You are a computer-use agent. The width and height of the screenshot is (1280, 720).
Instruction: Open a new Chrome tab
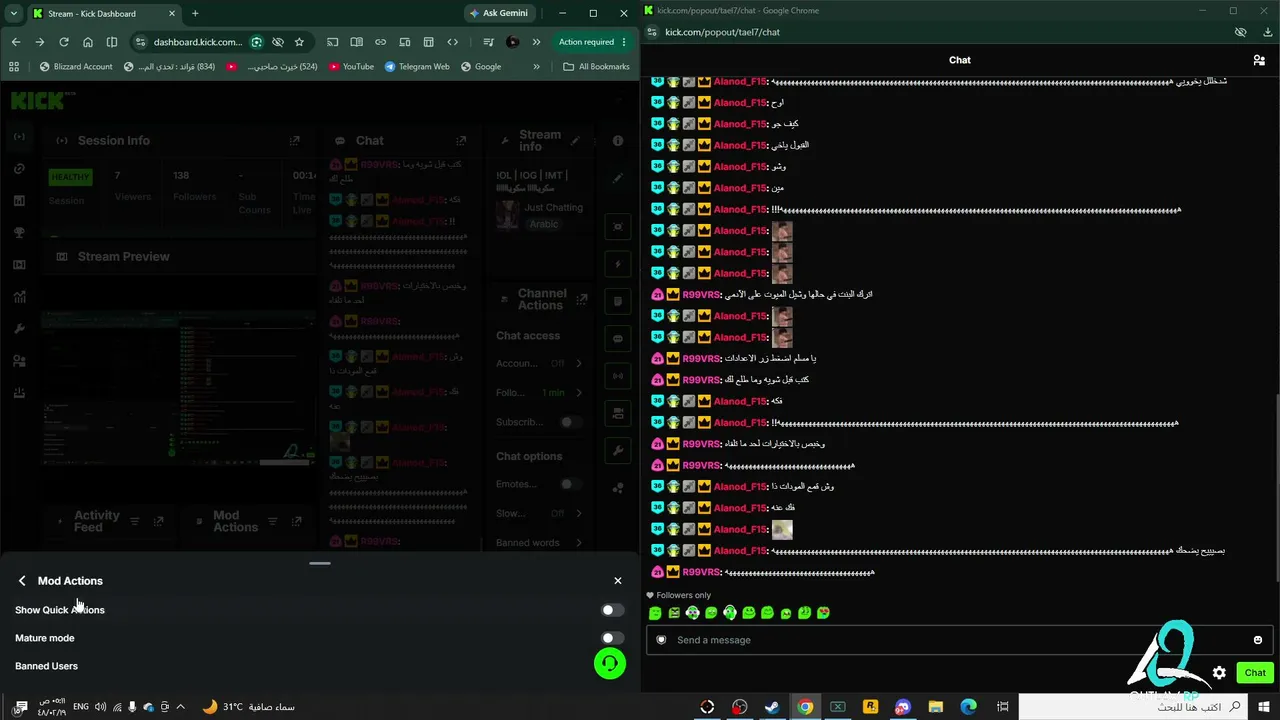coord(195,13)
